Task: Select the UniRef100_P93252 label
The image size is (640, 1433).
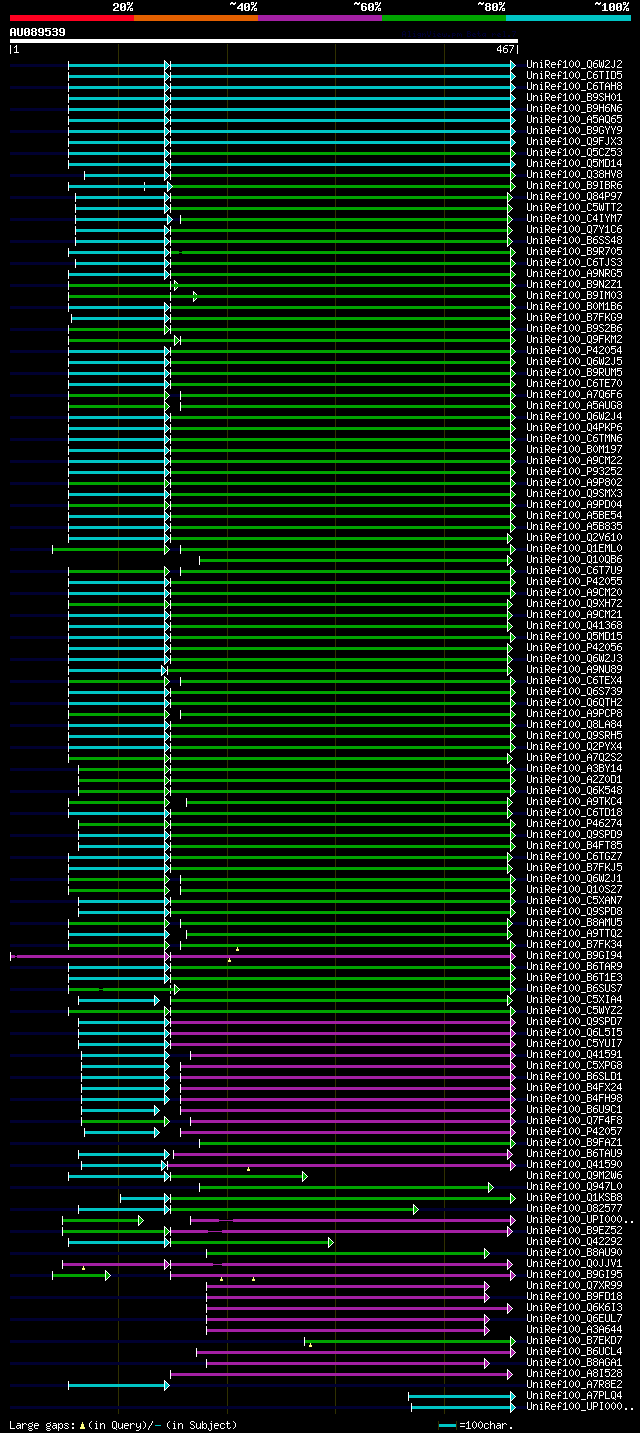Action: click(574, 471)
